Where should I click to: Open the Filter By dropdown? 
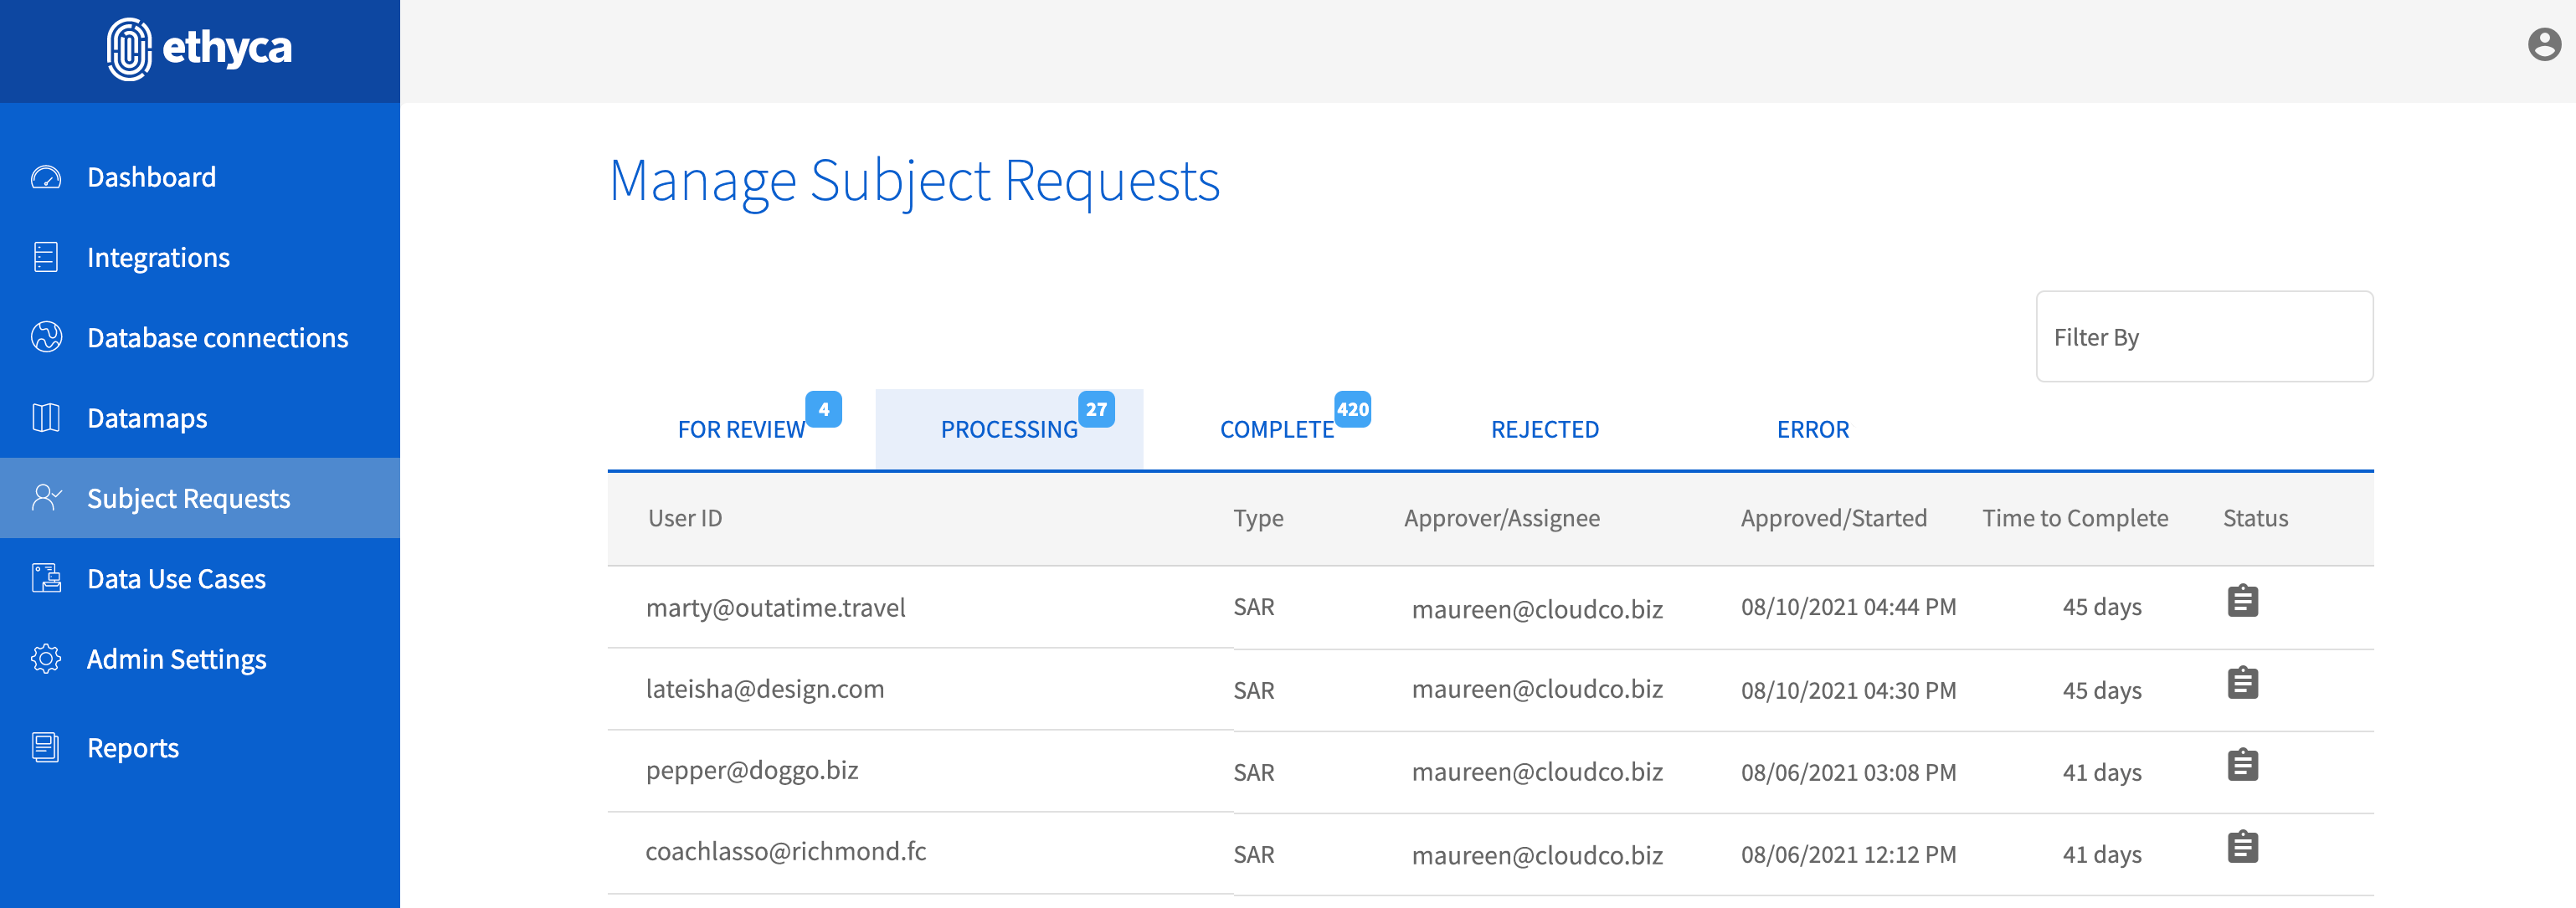pyautogui.click(x=2203, y=337)
